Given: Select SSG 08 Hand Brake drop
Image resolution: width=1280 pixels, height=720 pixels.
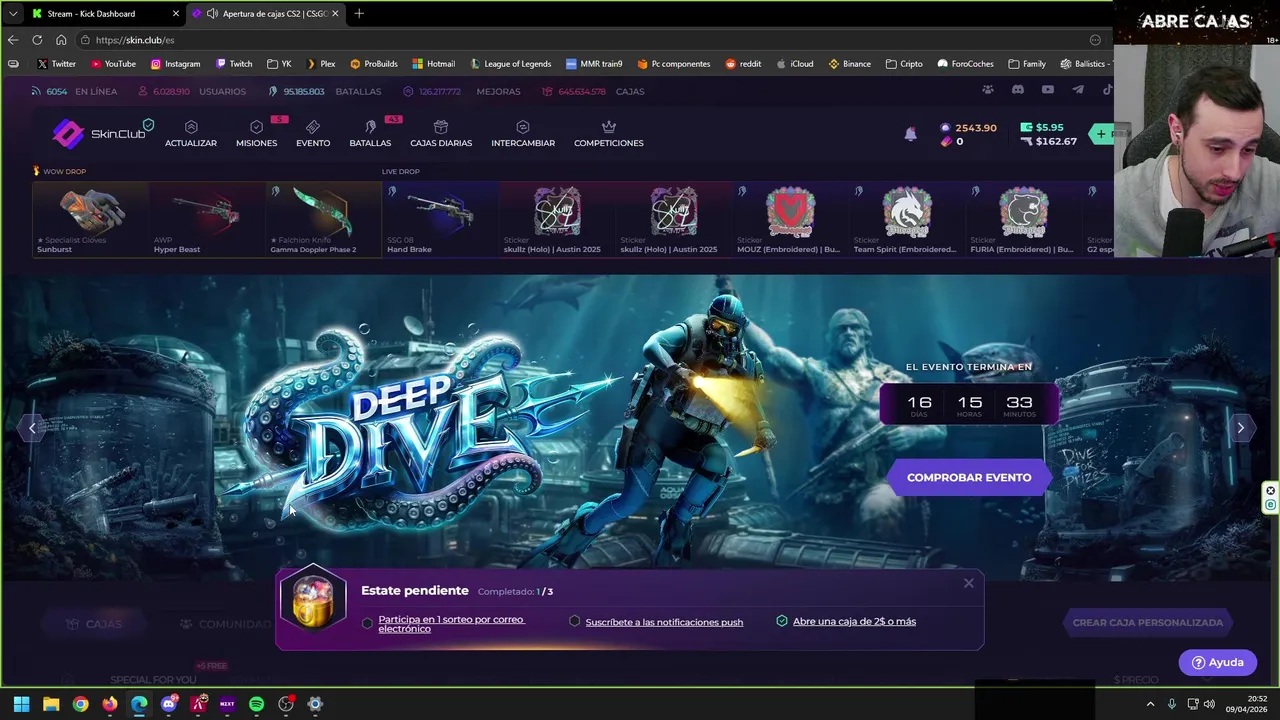Looking at the screenshot, I should (x=440, y=219).
